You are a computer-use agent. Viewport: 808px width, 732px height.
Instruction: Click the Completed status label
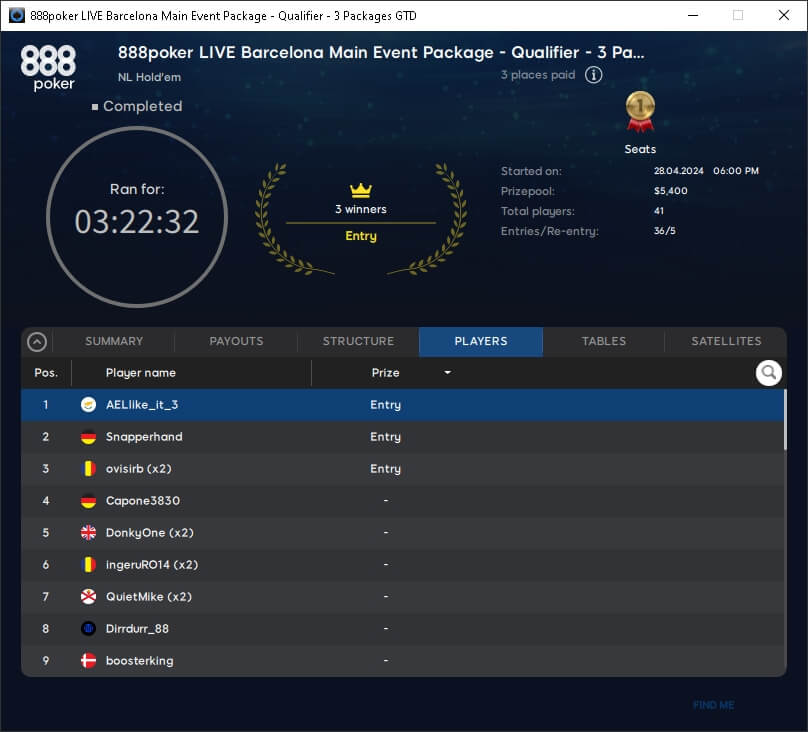click(x=142, y=106)
